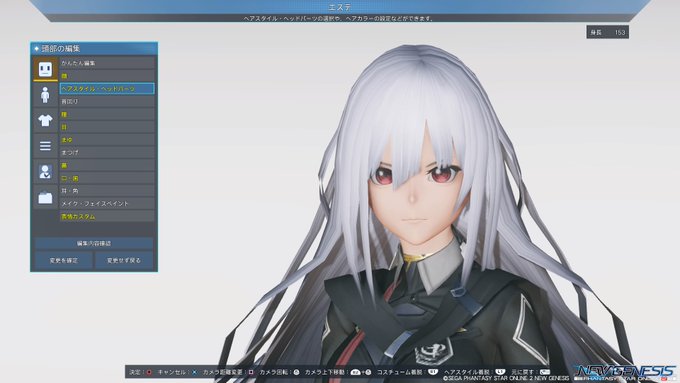Open the character portrait icon category
Screen dimensions: 680x383
coord(46,172)
